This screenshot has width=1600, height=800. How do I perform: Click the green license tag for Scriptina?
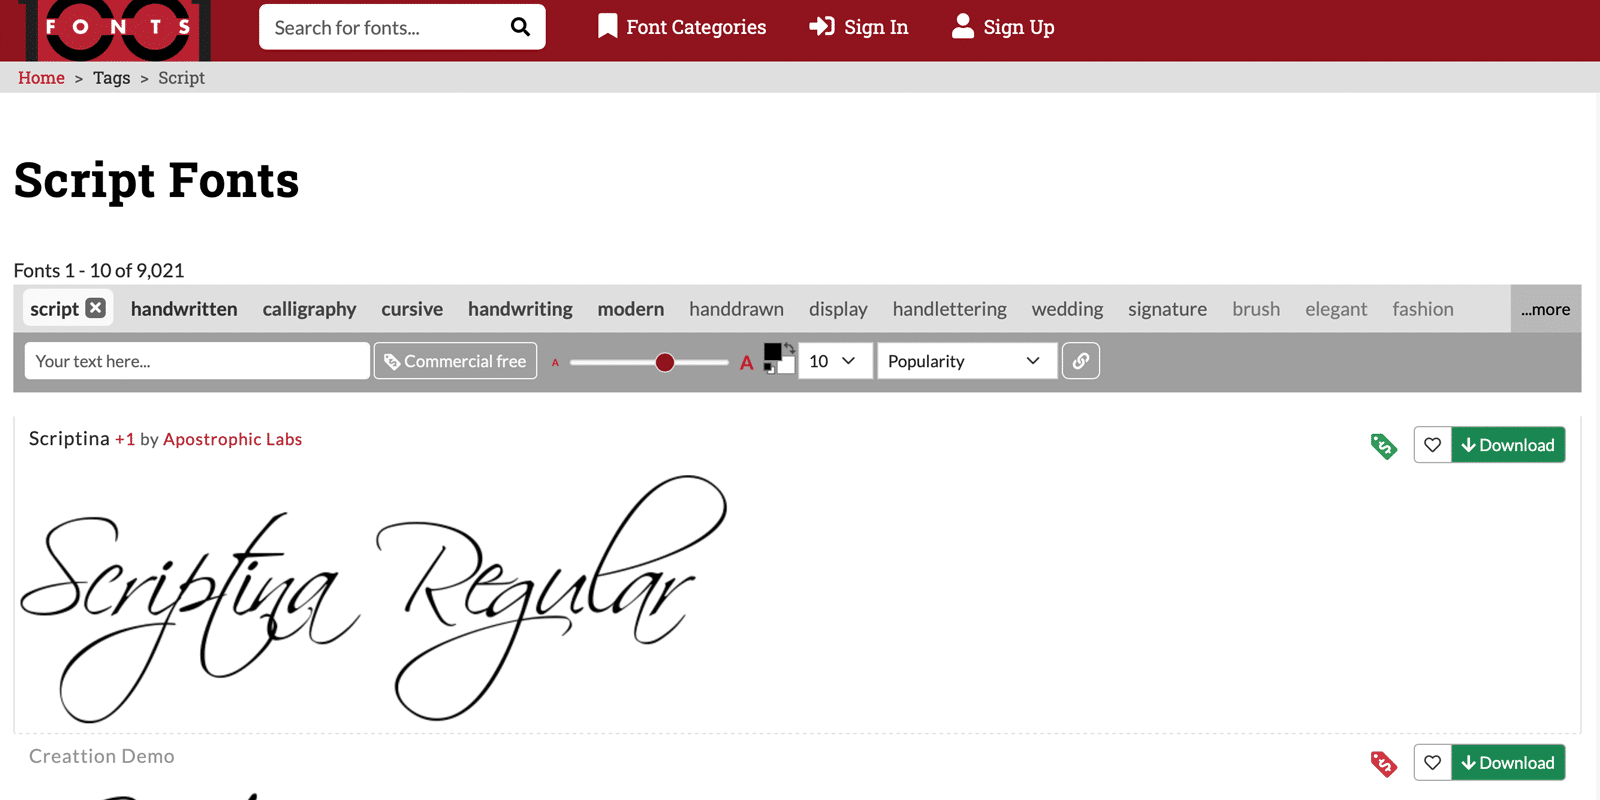point(1384,446)
